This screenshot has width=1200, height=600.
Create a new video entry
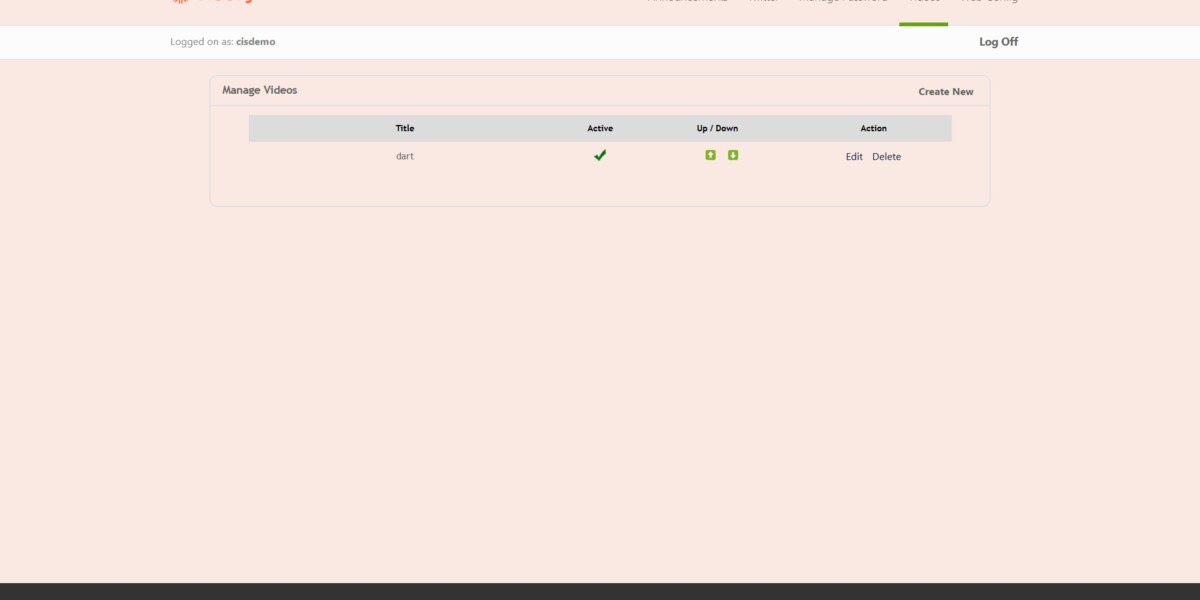click(x=945, y=92)
